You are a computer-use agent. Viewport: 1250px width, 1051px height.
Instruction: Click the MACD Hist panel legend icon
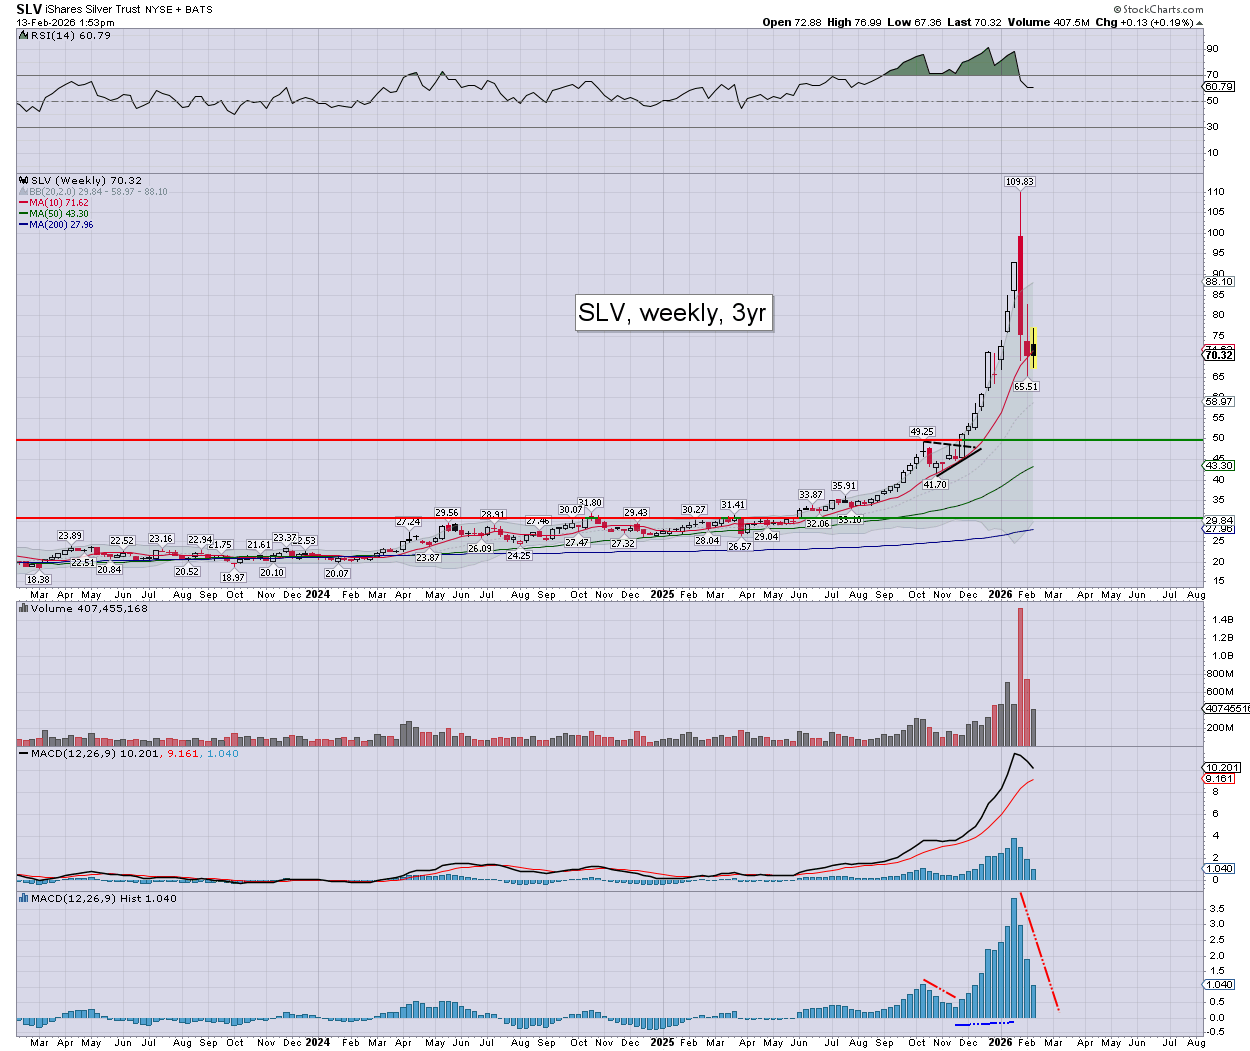(24, 899)
